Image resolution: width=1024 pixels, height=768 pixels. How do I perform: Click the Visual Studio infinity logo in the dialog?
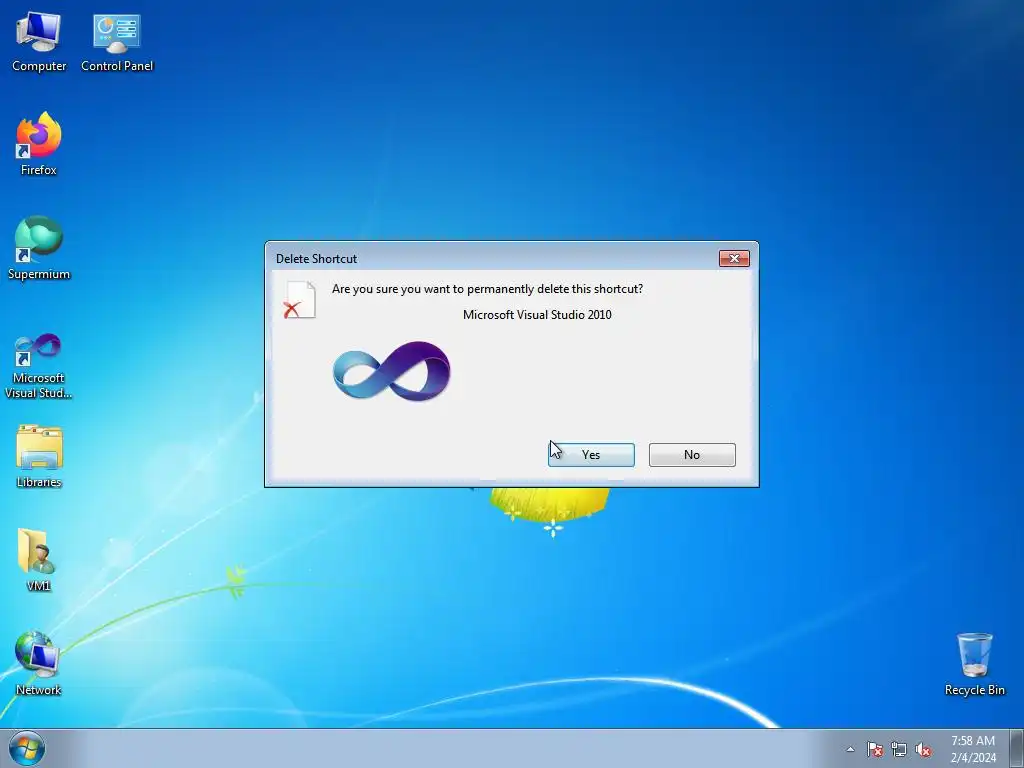(x=392, y=371)
